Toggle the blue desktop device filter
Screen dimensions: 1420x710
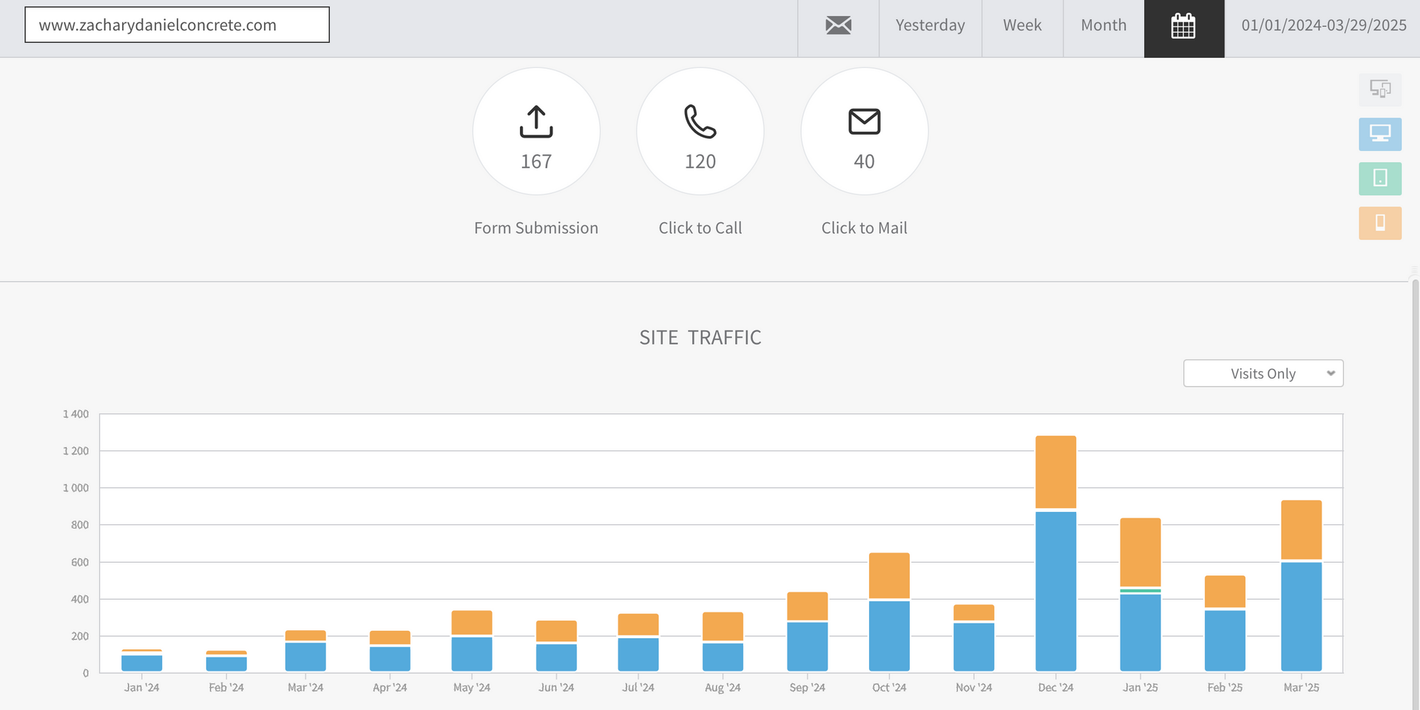click(1380, 134)
